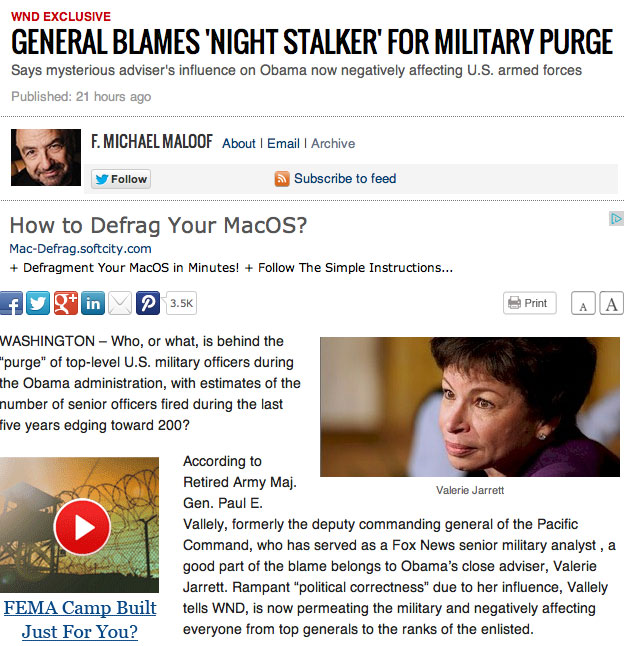Share on Google Plus

[66, 303]
